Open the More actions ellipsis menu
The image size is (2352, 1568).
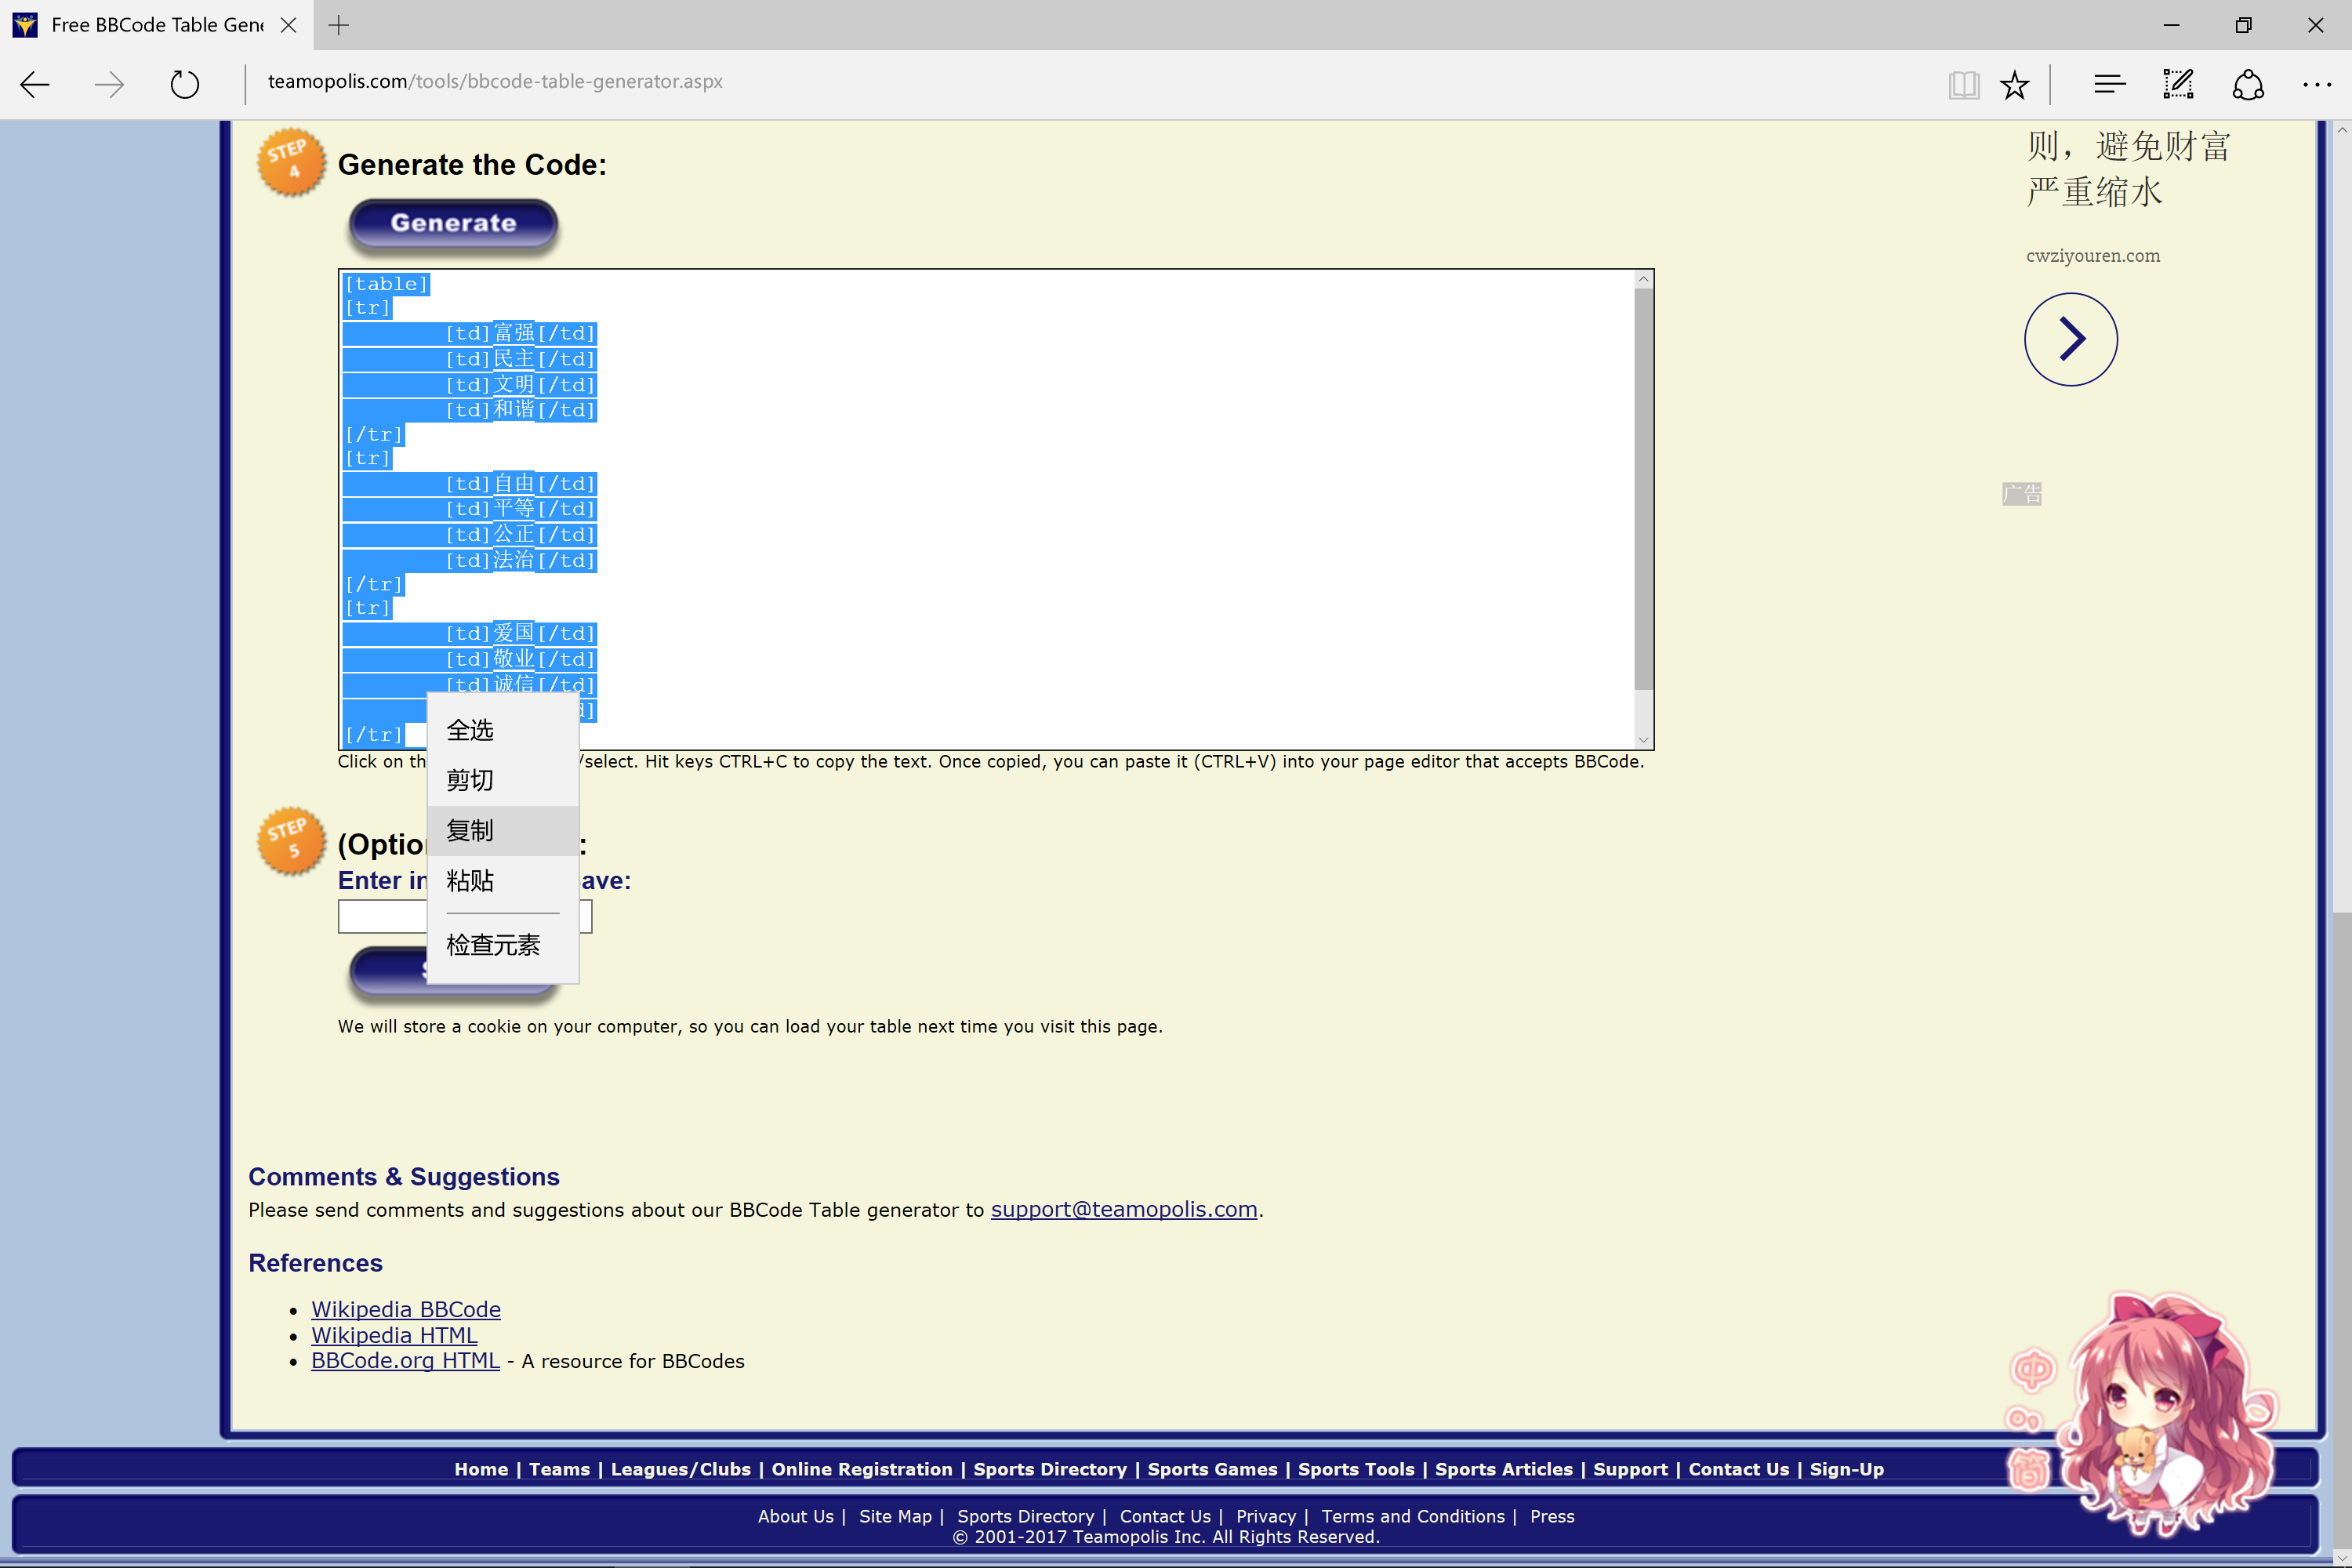(2316, 85)
